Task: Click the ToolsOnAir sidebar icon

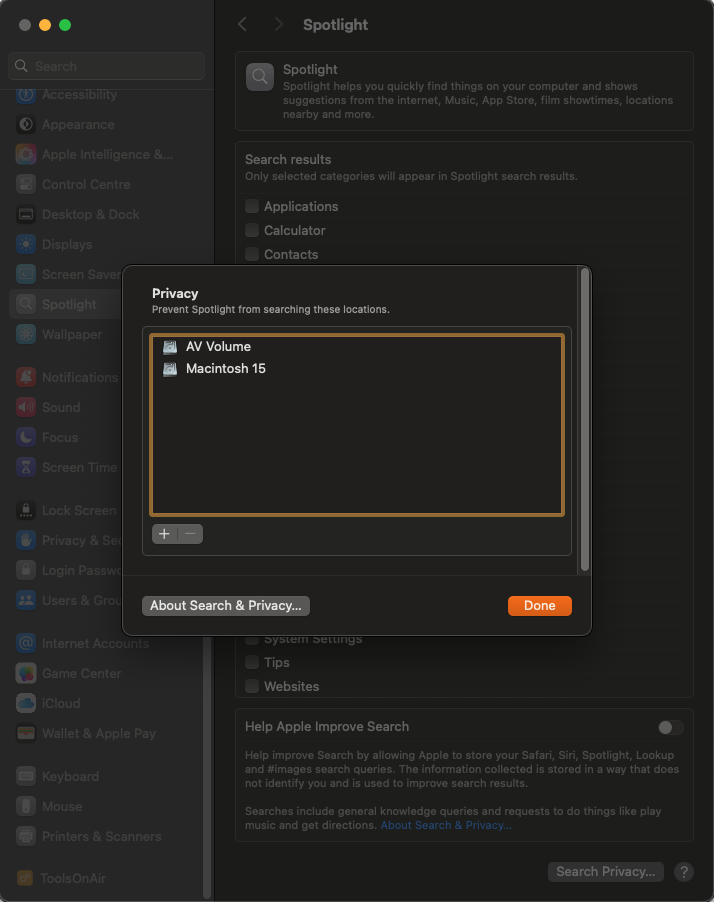Action: click(x=25, y=877)
